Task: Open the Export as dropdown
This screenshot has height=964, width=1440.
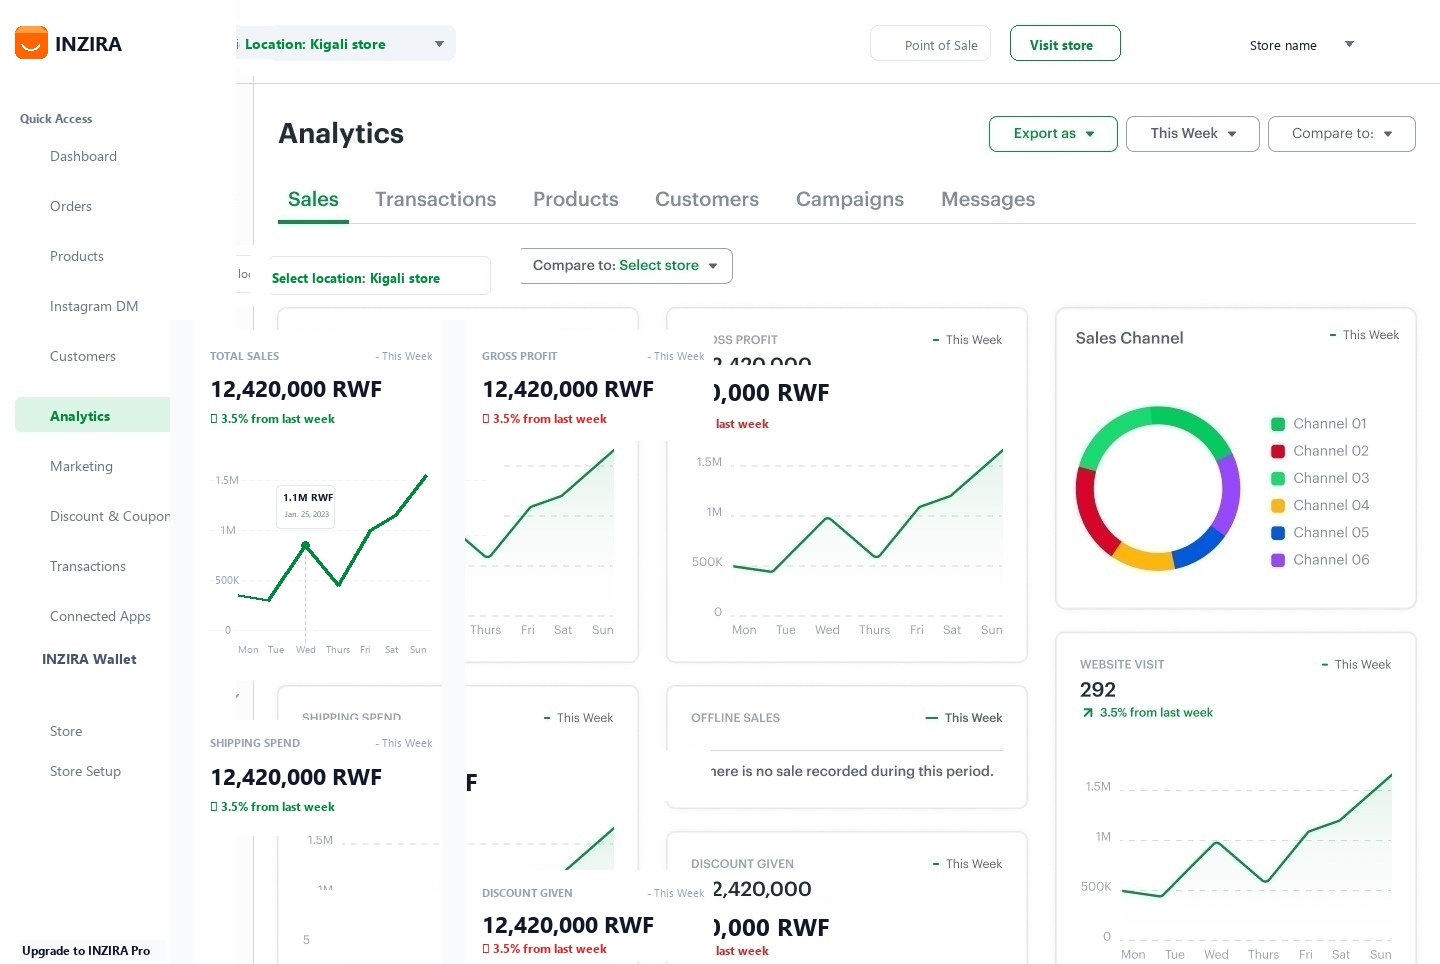Action: pyautogui.click(x=1053, y=134)
